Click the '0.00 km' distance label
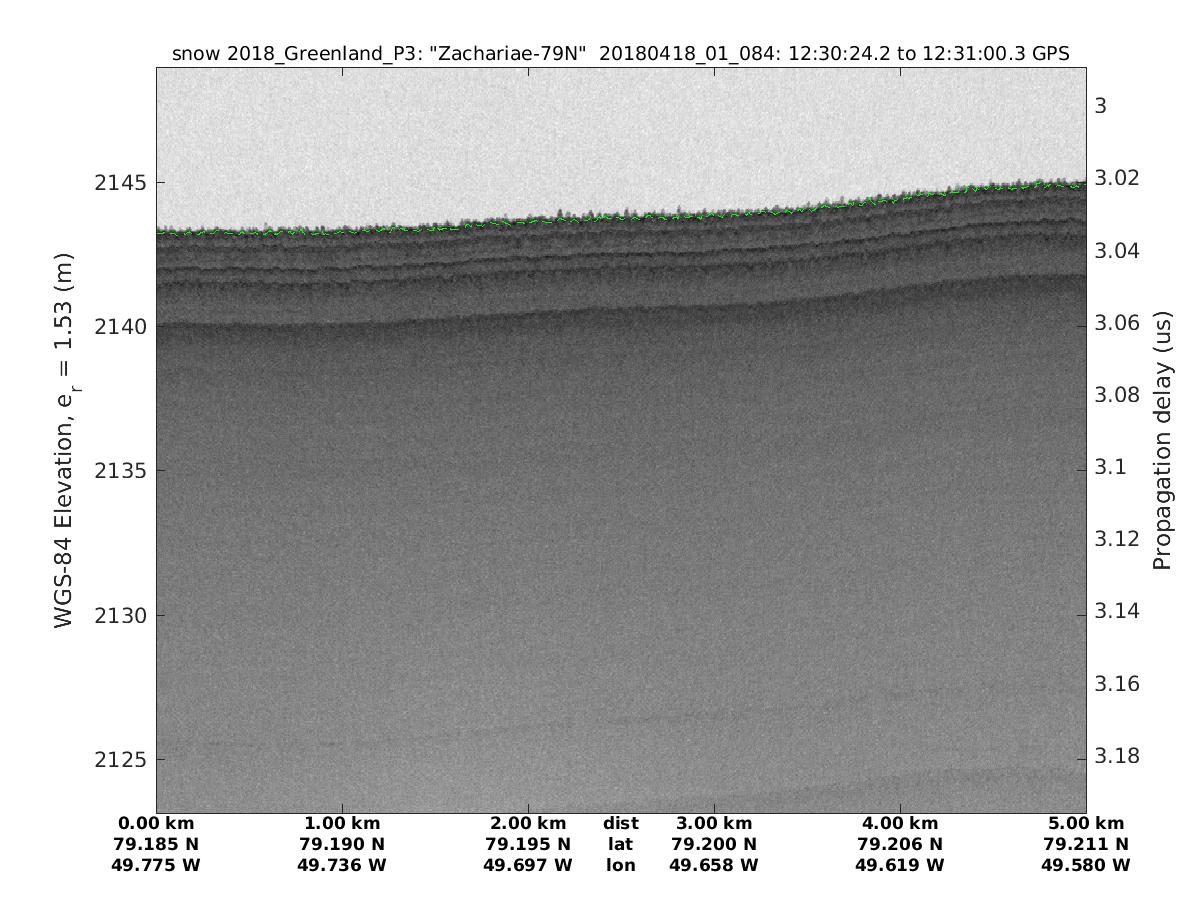Image resolution: width=1200 pixels, height=900 pixels. (156, 824)
